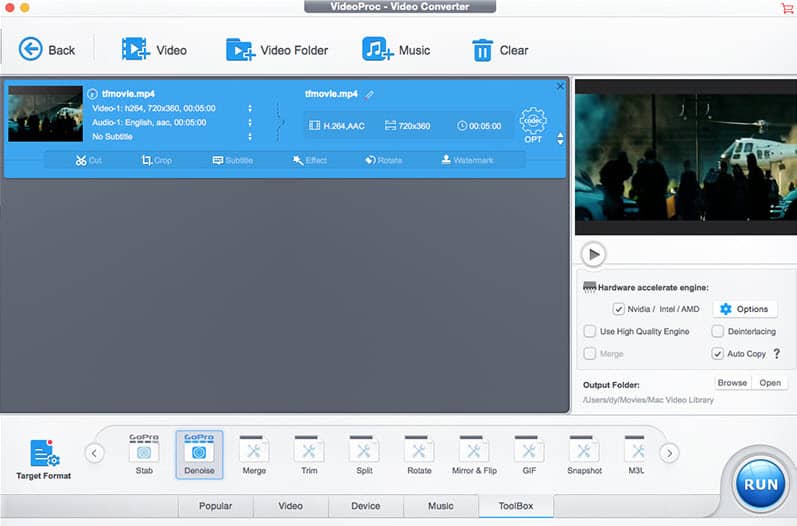797x526 pixels.
Task: Open the Subtitle tool
Action: [232, 161]
